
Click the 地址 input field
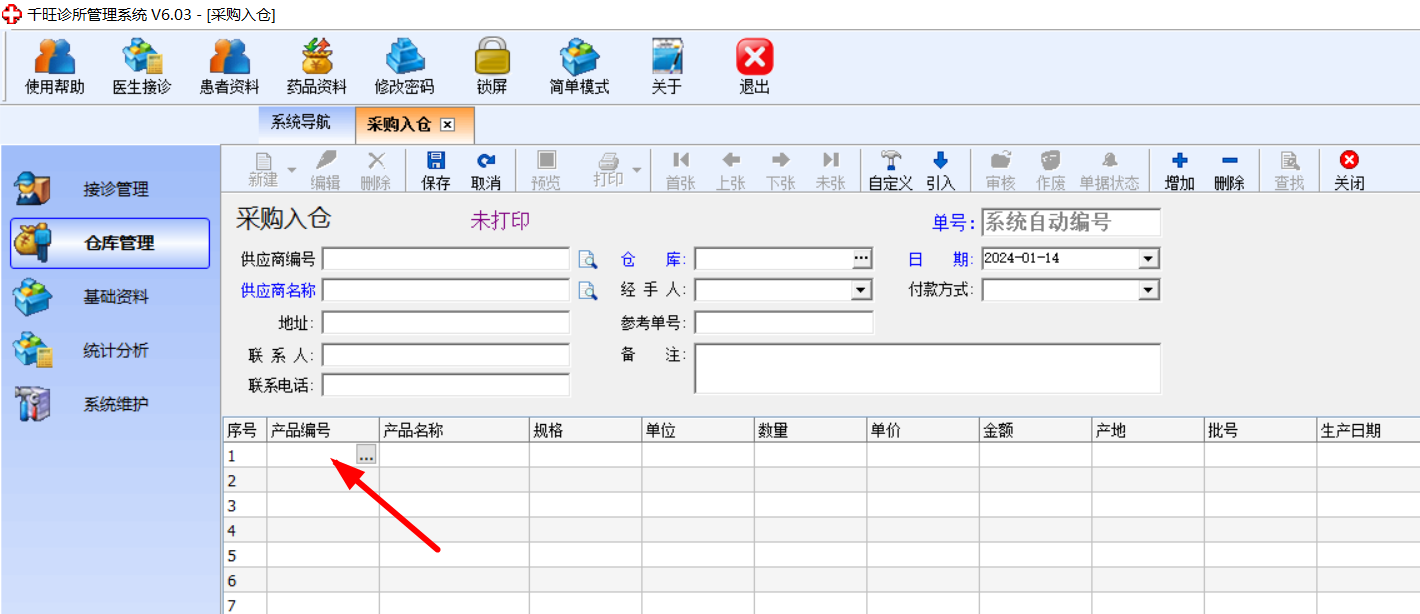(x=446, y=323)
